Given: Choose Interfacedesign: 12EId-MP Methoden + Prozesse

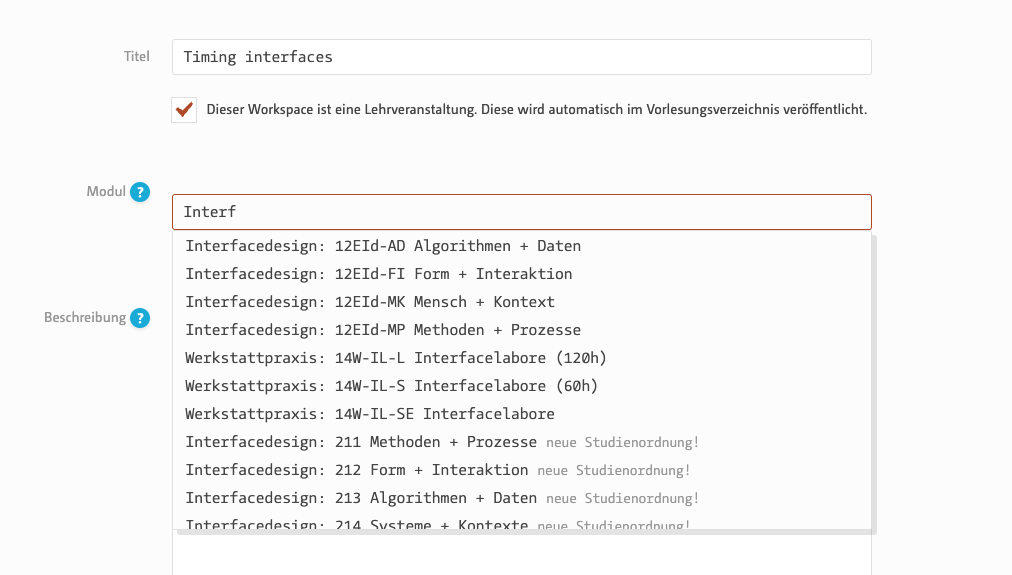Looking at the screenshot, I should pyautogui.click(x=521, y=330).
